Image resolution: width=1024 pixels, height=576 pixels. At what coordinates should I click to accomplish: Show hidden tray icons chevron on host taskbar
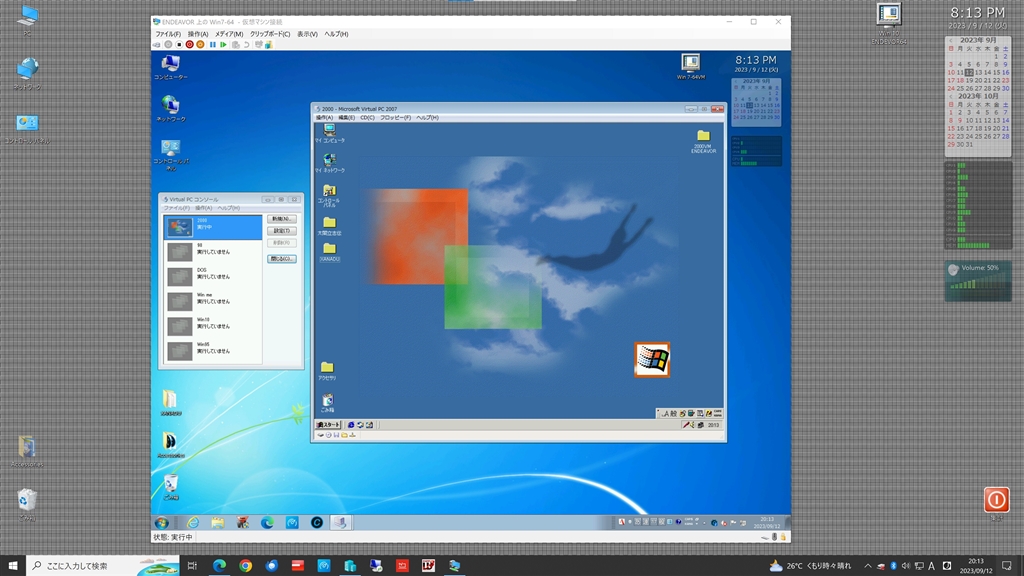pos(867,566)
